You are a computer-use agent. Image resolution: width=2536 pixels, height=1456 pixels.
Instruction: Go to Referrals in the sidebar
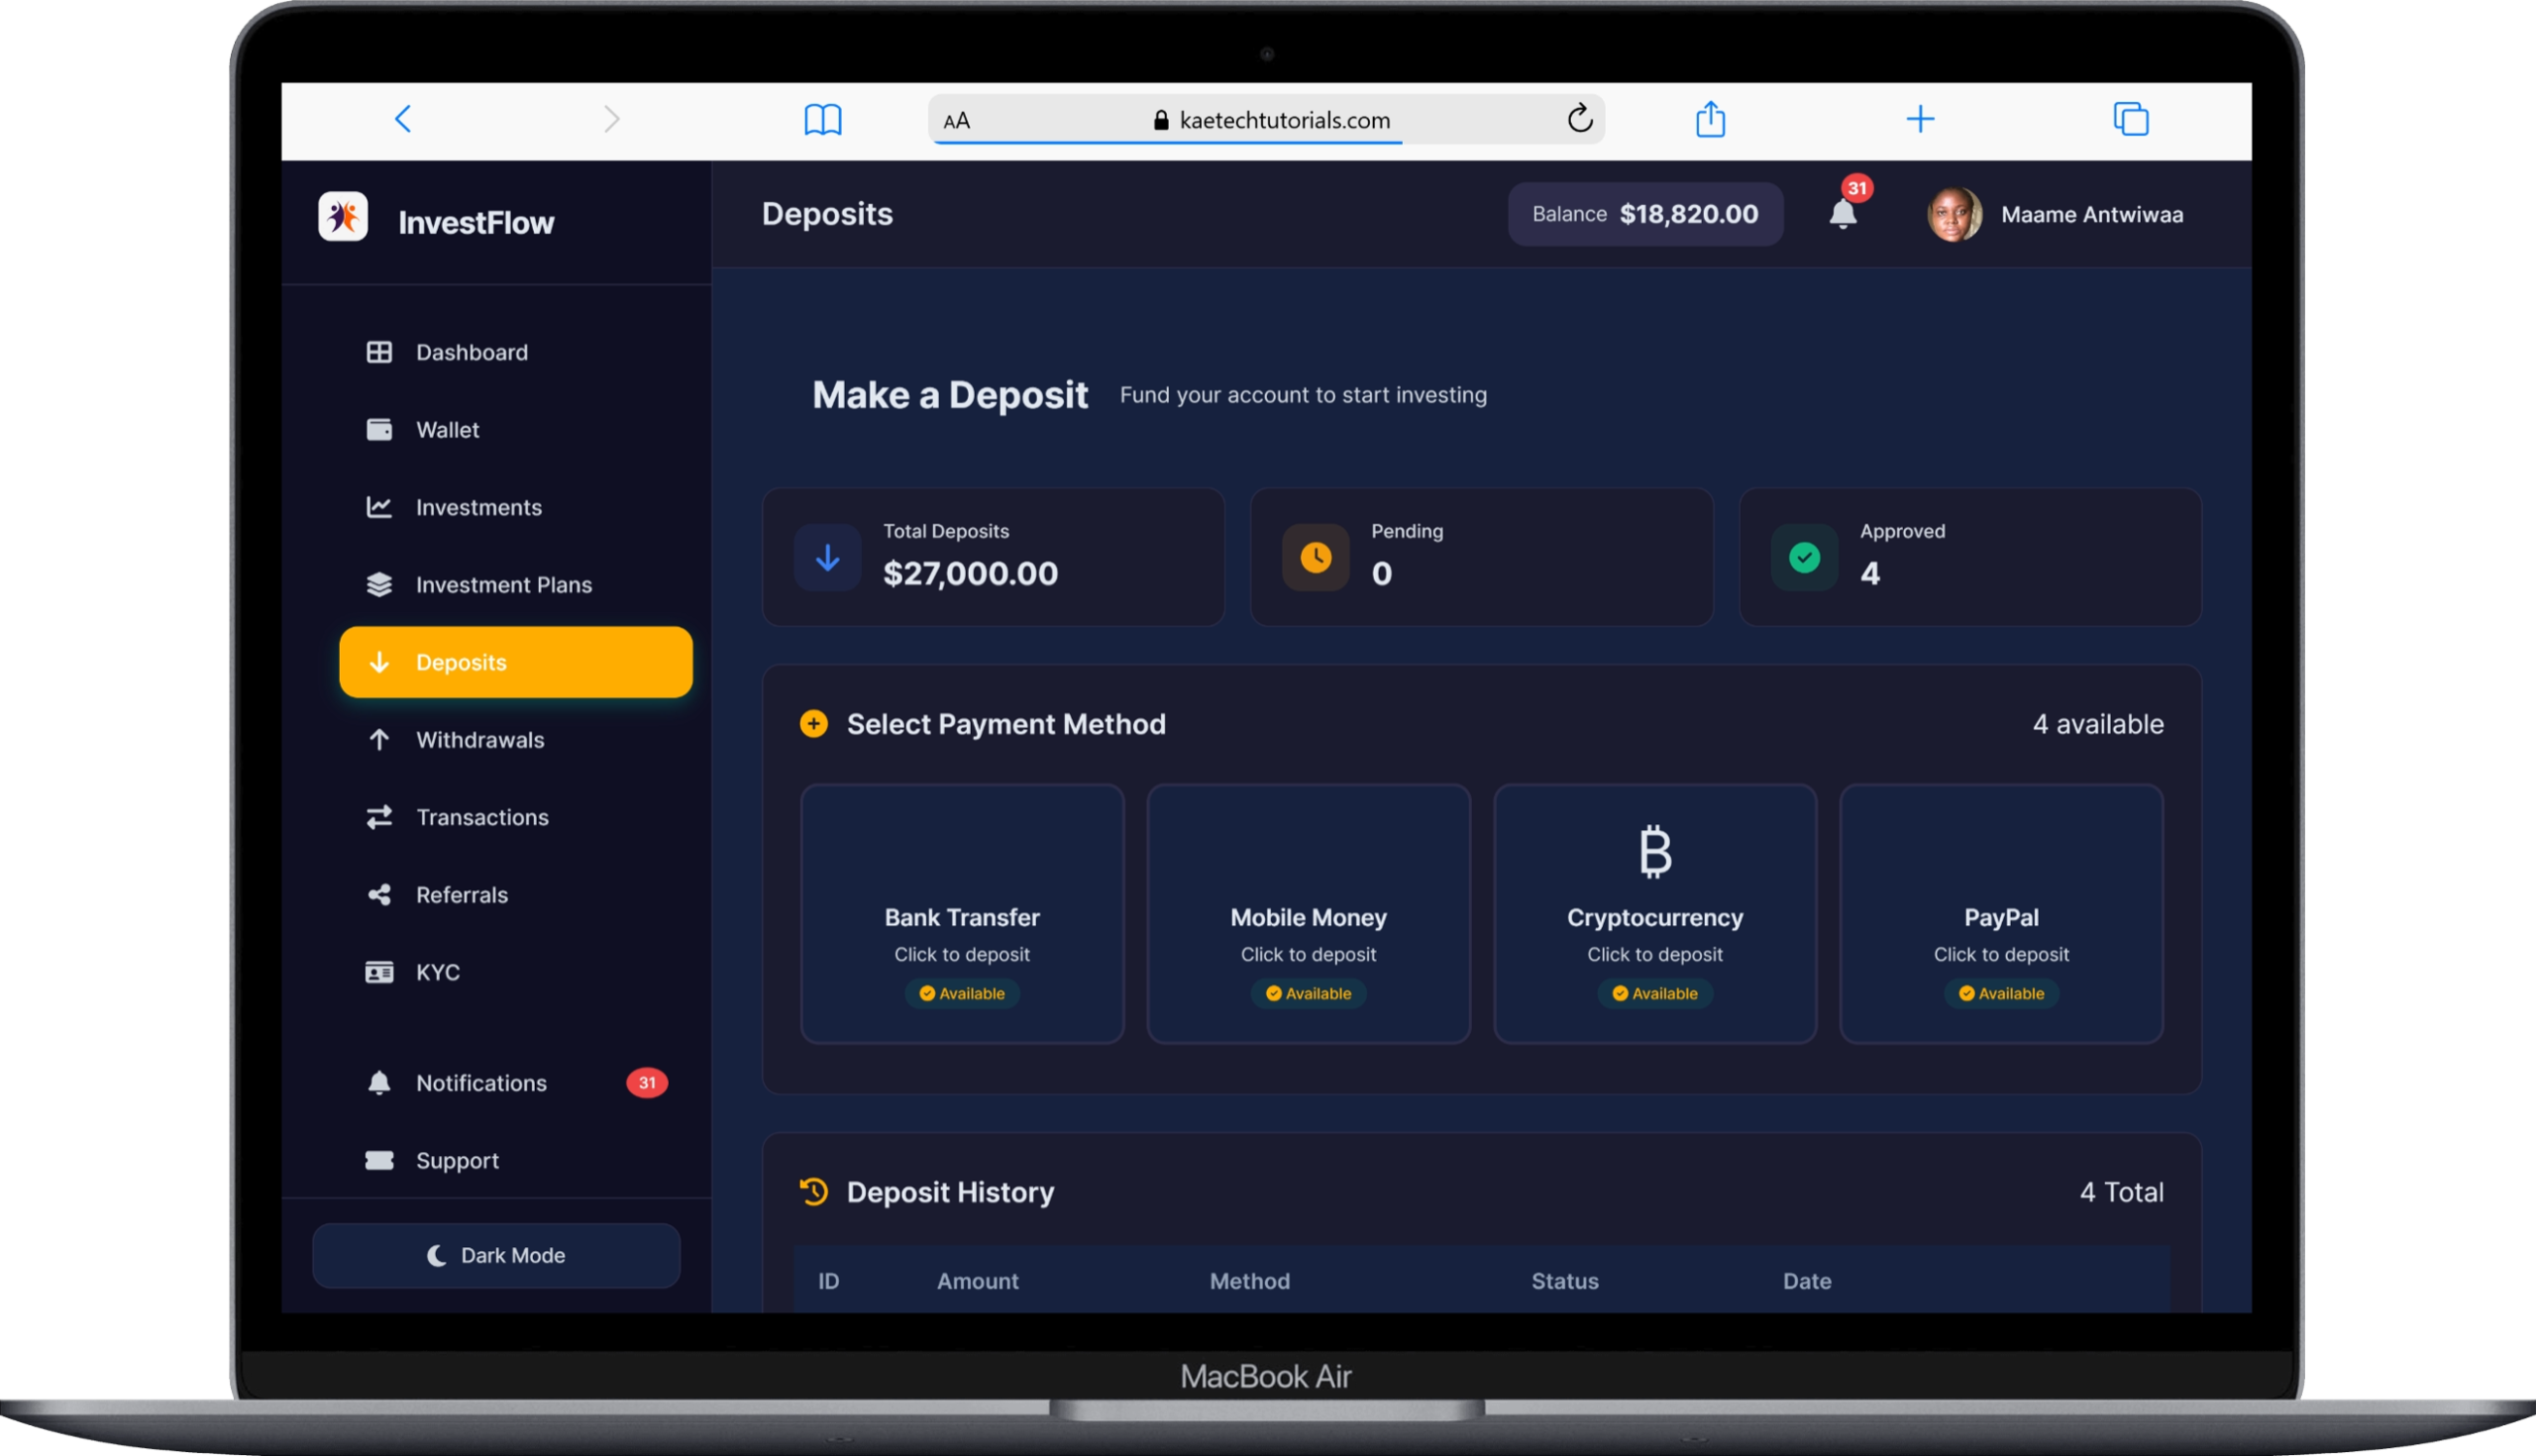point(516,895)
